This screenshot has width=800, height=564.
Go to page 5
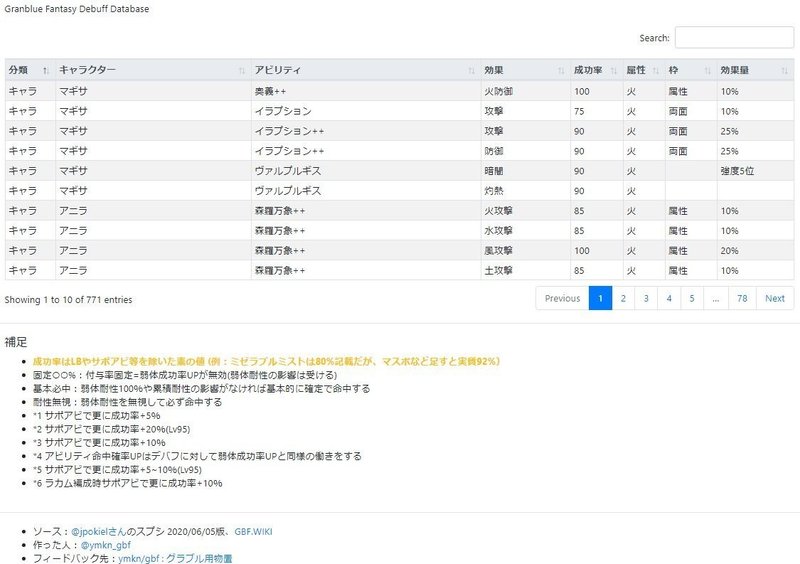[692, 299]
